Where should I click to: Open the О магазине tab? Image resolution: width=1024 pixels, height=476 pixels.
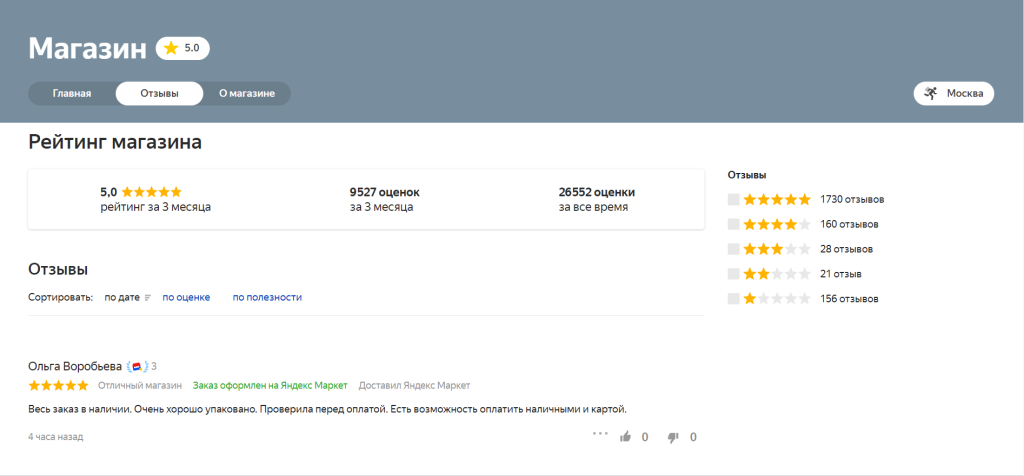(x=247, y=93)
